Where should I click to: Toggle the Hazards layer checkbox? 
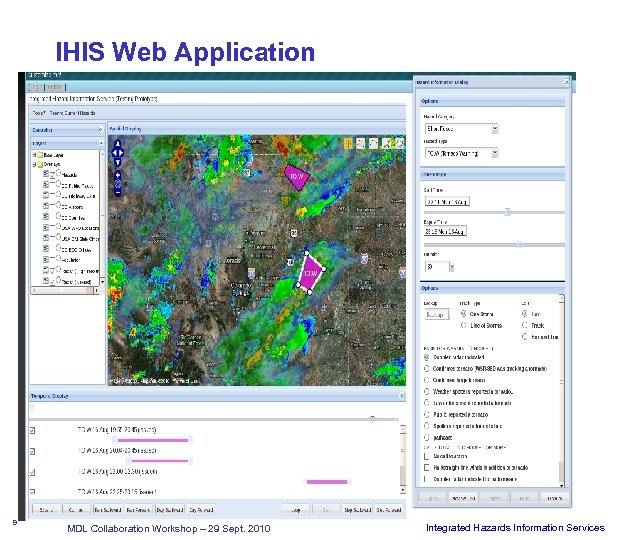coord(52,175)
